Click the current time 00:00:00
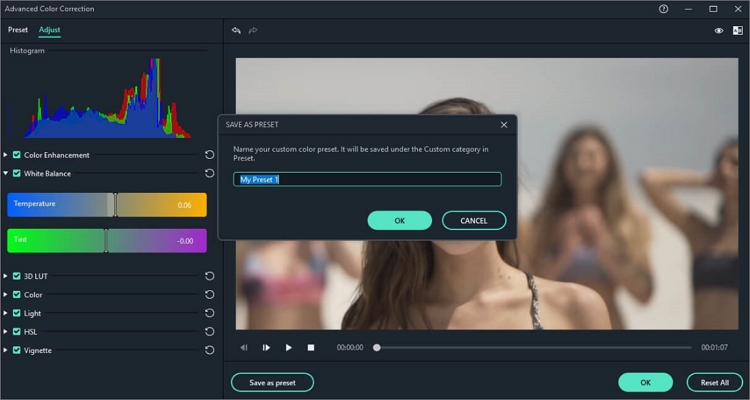Viewport: 750px width, 400px height. [350, 348]
